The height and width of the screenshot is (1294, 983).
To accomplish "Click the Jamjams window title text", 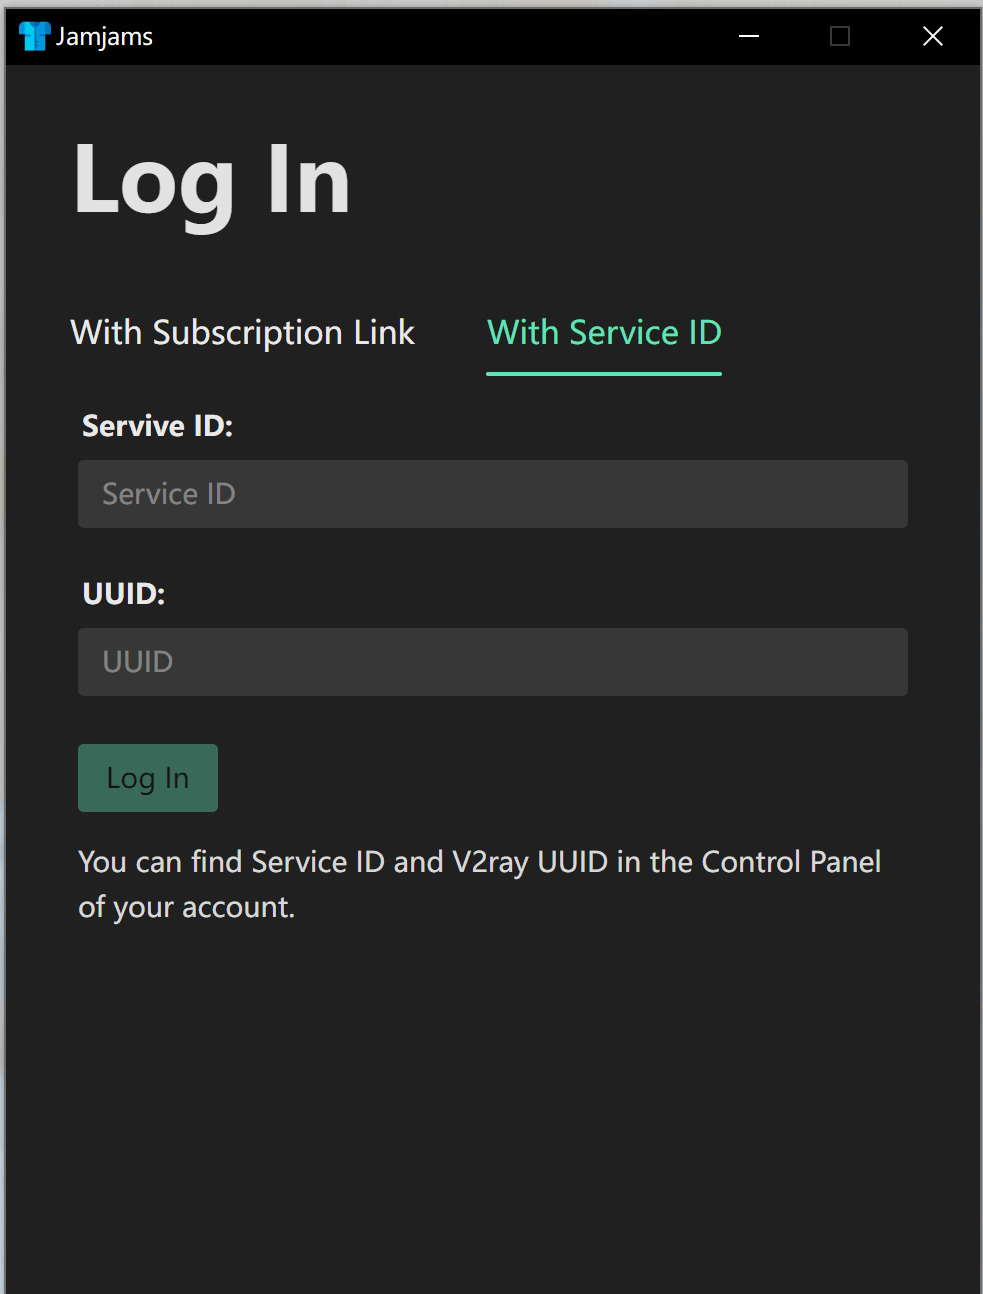I will pyautogui.click(x=104, y=37).
